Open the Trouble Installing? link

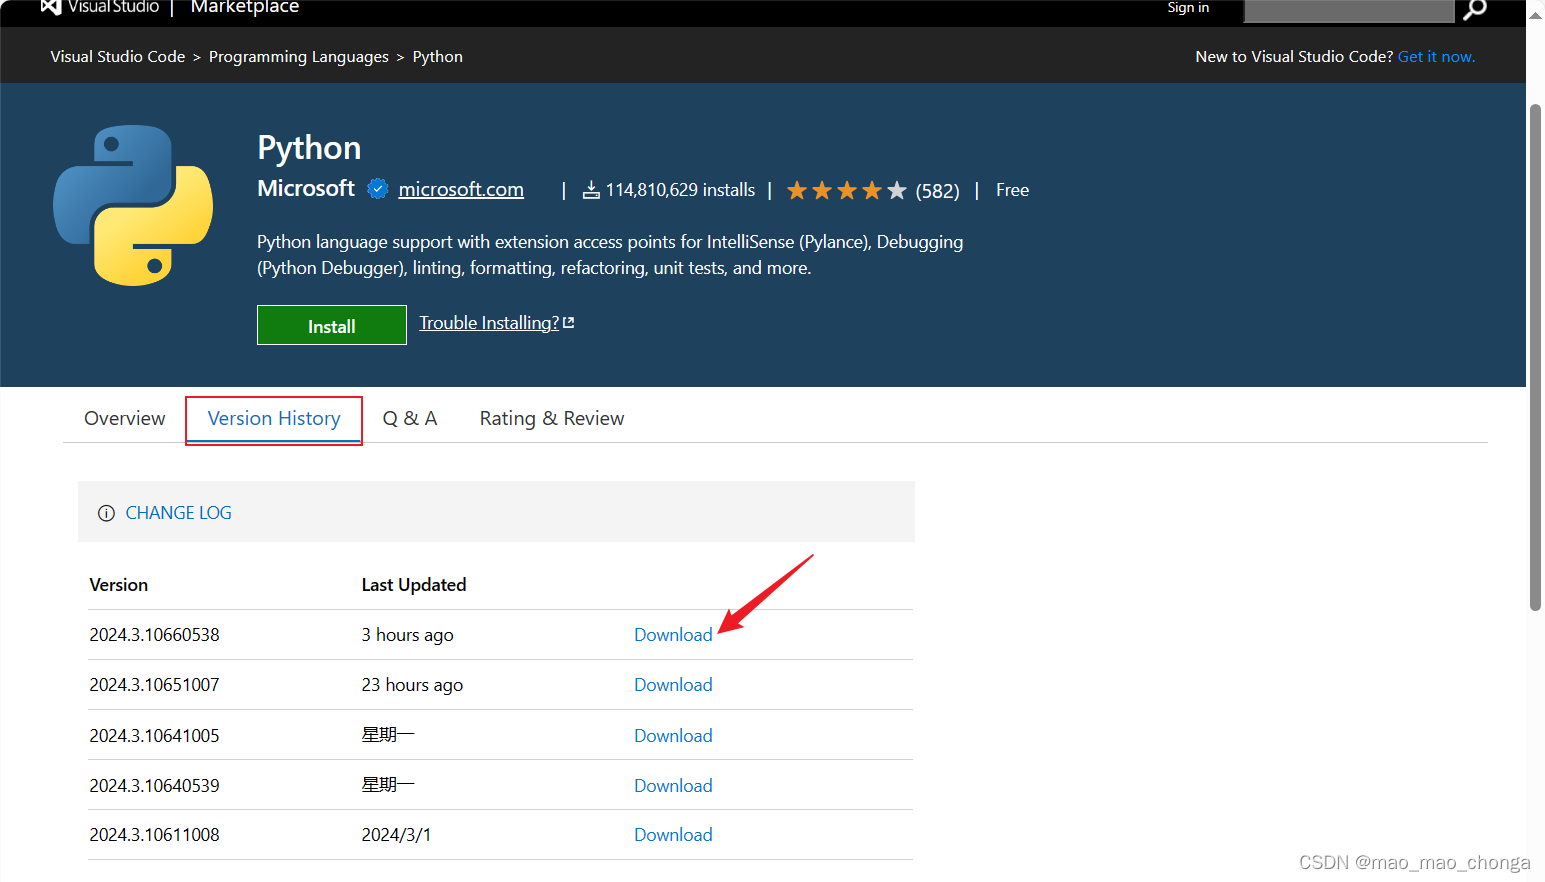point(489,323)
